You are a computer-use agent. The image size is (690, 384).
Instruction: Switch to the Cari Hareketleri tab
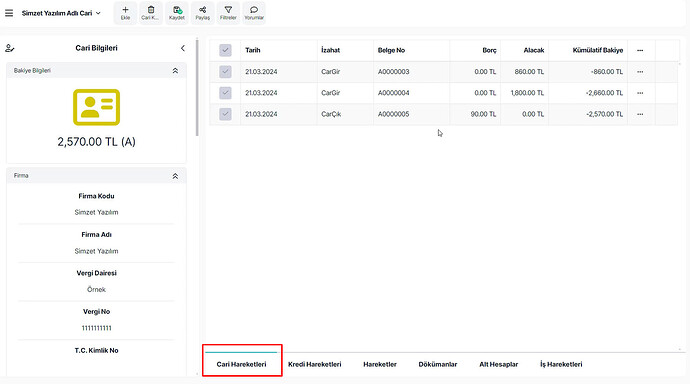241,364
